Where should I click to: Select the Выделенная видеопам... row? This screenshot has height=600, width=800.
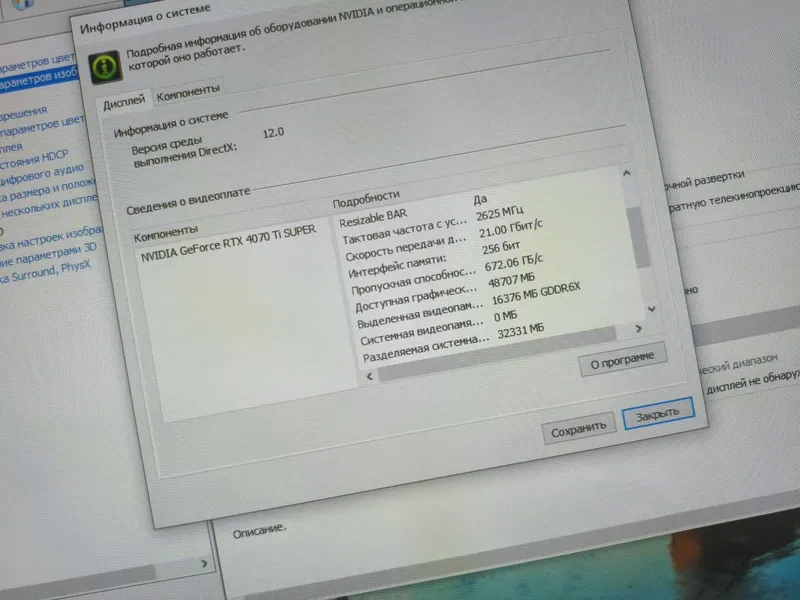pyautogui.click(x=469, y=305)
